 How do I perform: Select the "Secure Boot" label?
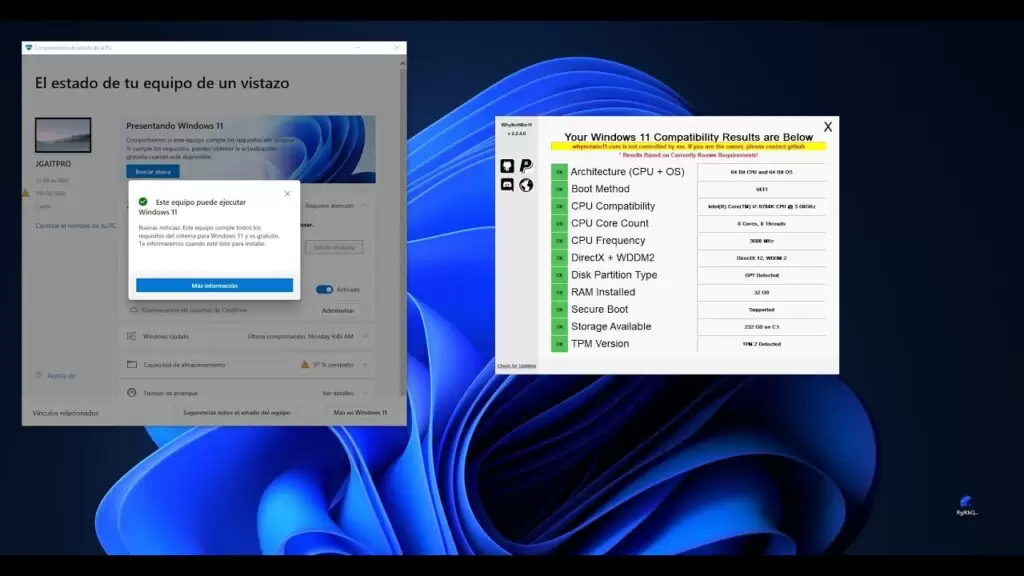coord(600,310)
